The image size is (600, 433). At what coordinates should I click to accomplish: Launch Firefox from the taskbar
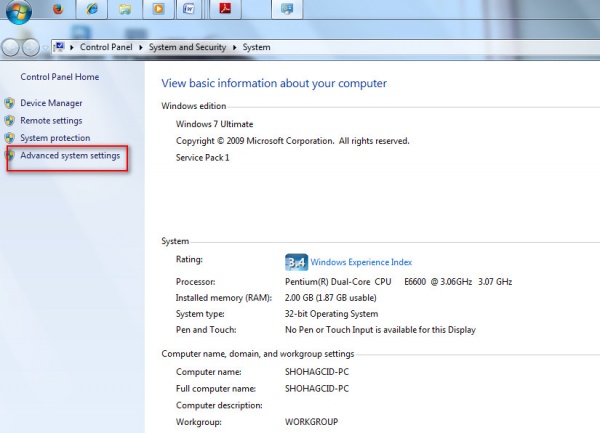(x=58, y=8)
